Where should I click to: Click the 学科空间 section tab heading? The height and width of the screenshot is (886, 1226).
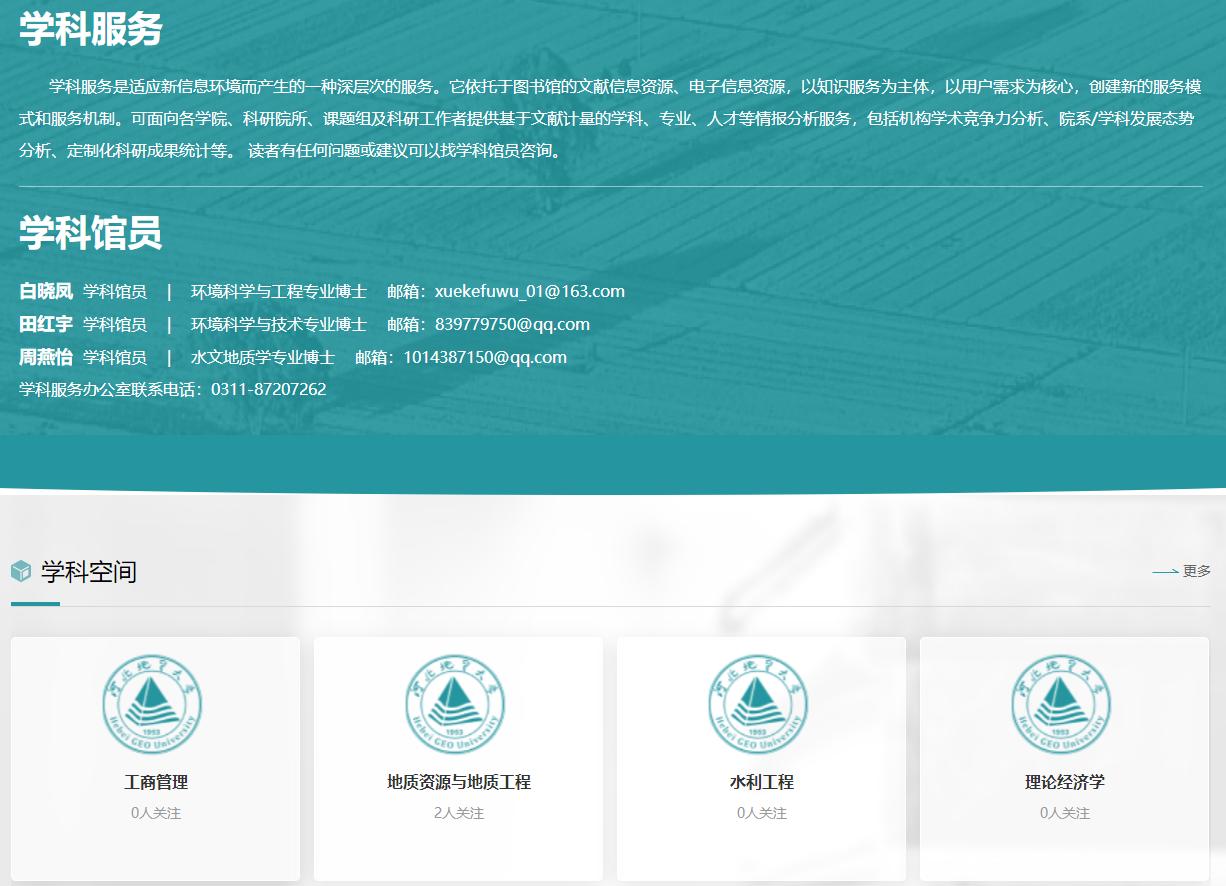pyautogui.click(x=88, y=572)
